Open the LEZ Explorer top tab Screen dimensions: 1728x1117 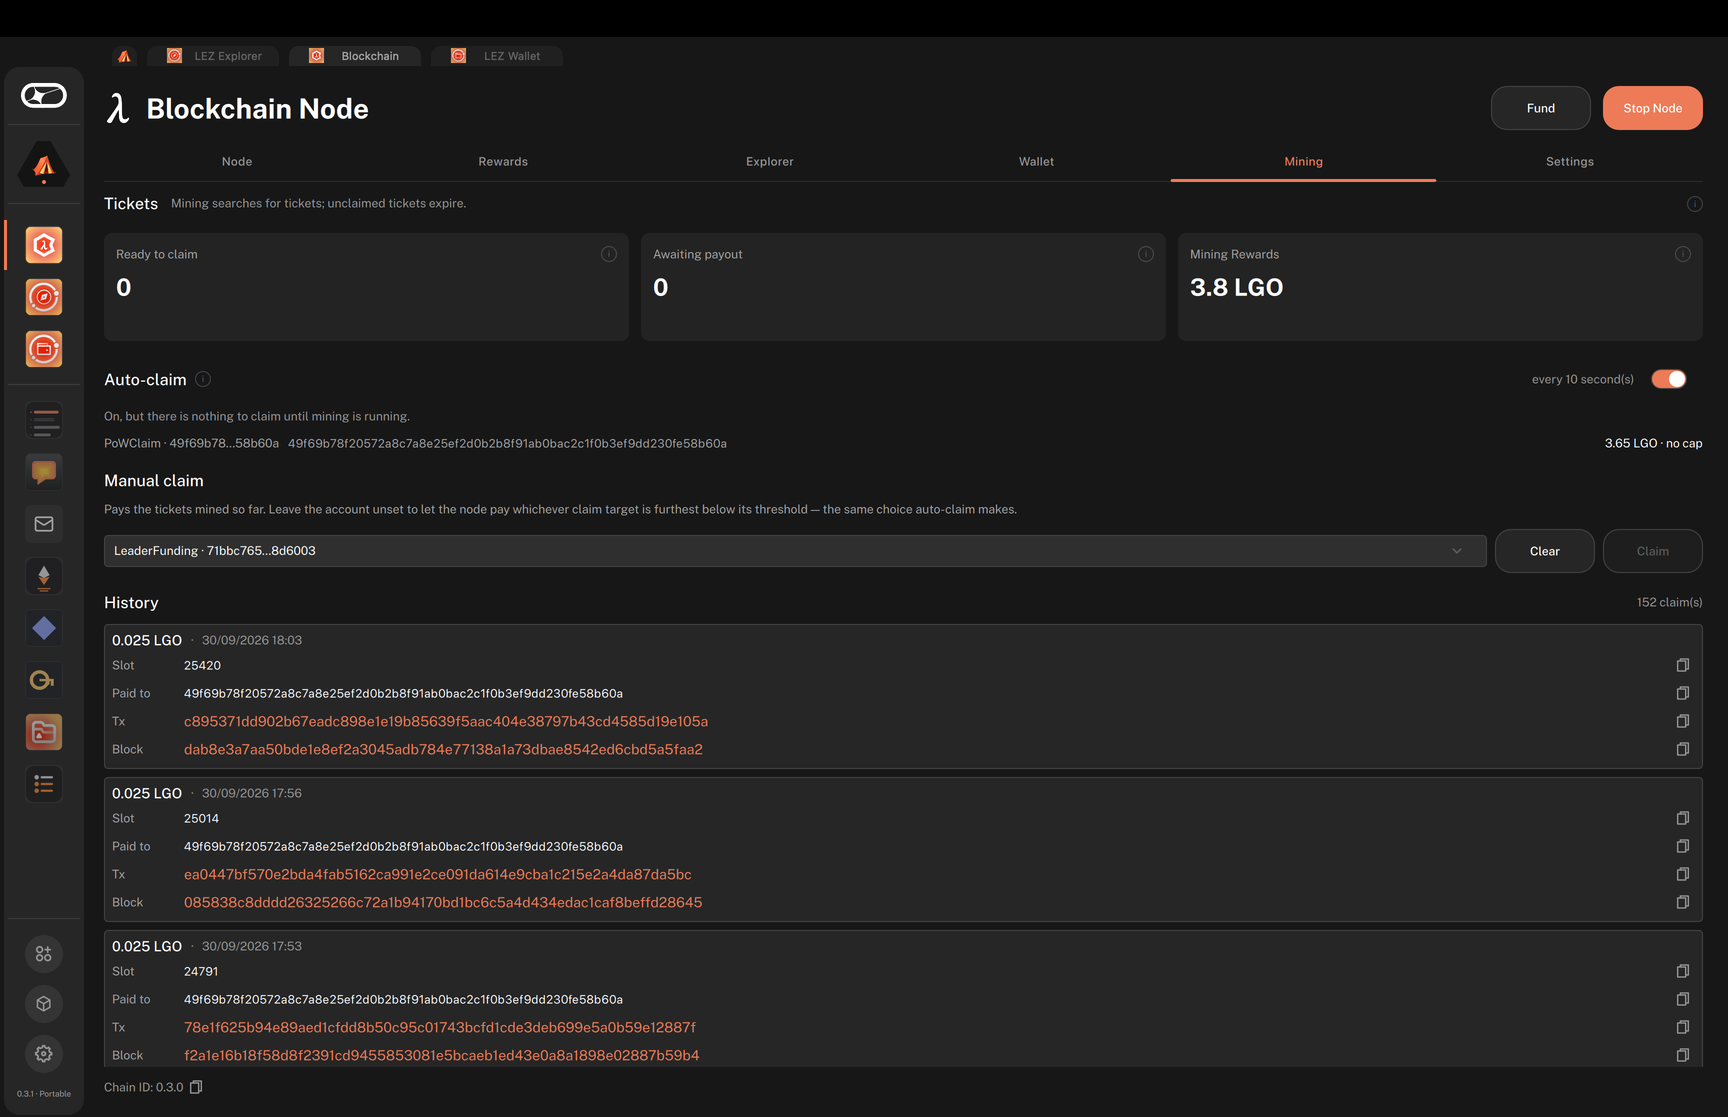(x=214, y=56)
